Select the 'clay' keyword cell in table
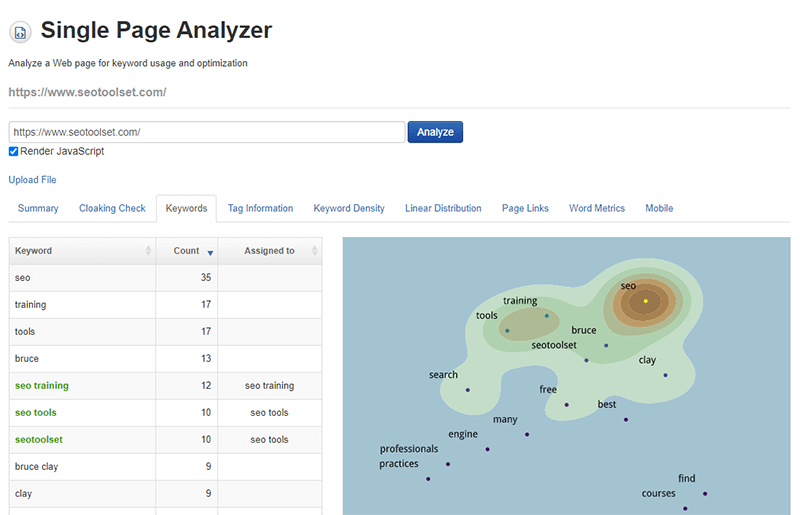Image resolution: width=800 pixels, height=515 pixels. point(82,494)
